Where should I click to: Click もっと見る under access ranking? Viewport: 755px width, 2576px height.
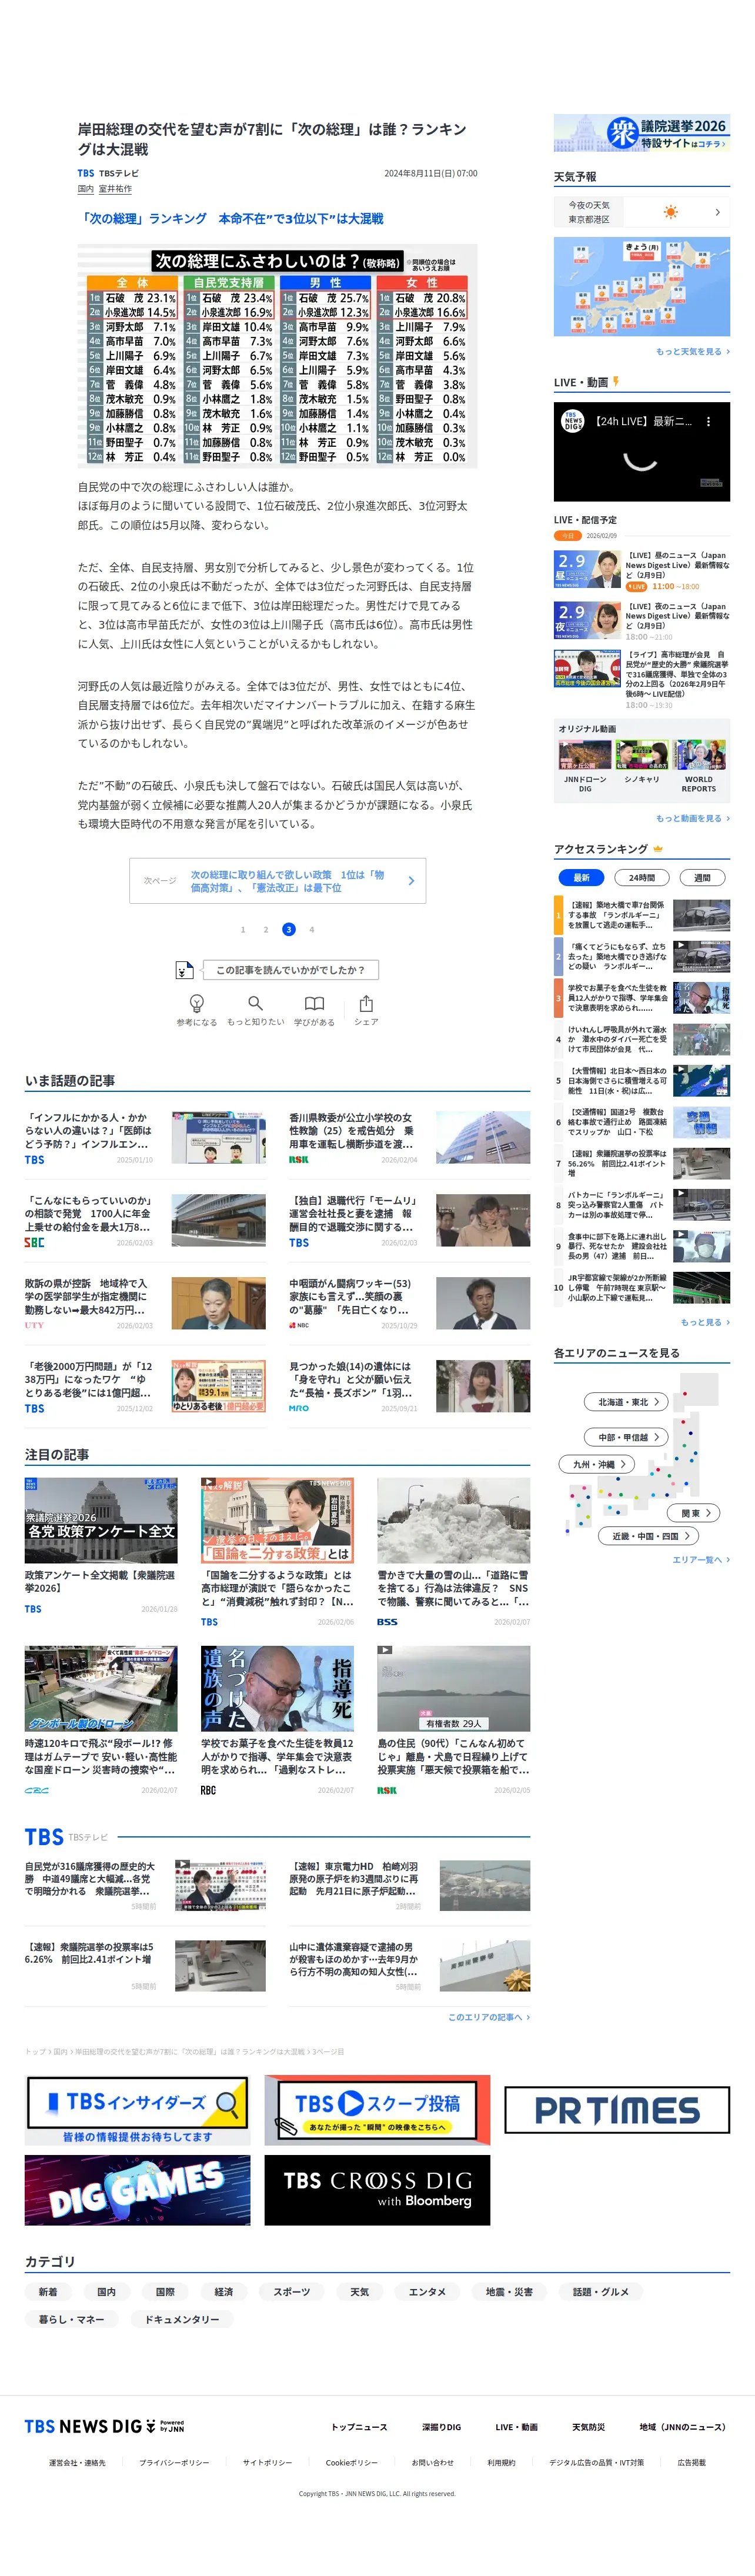pyautogui.click(x=705, y=1322)
